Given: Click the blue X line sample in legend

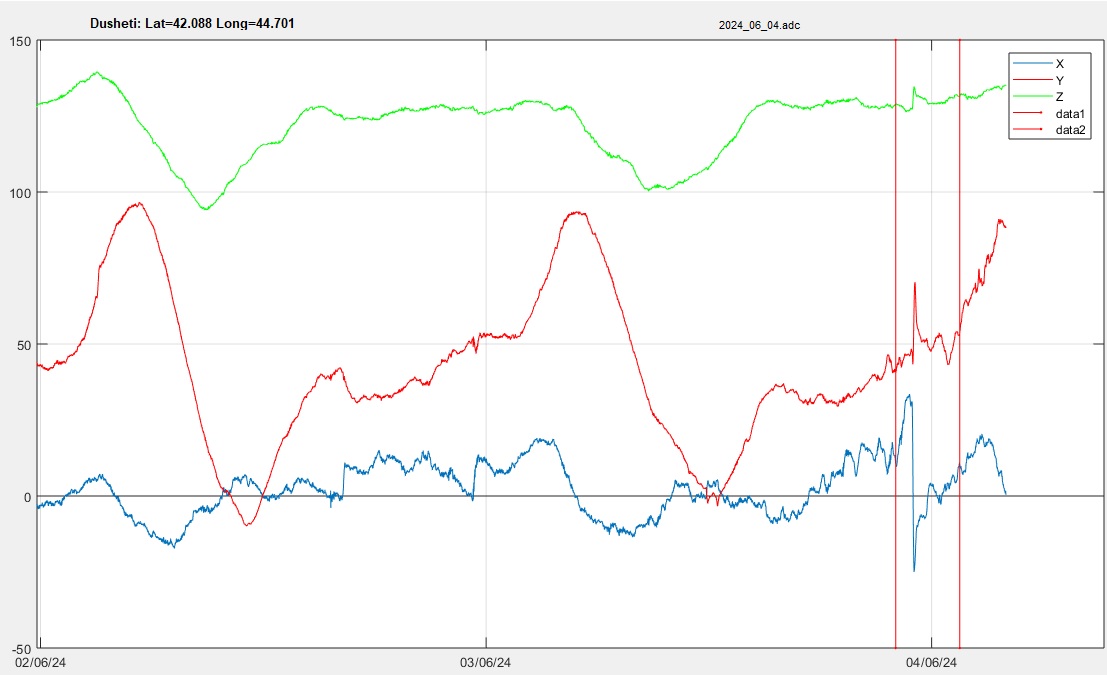Looking at the screenshot, I should tap(1033, 63).
